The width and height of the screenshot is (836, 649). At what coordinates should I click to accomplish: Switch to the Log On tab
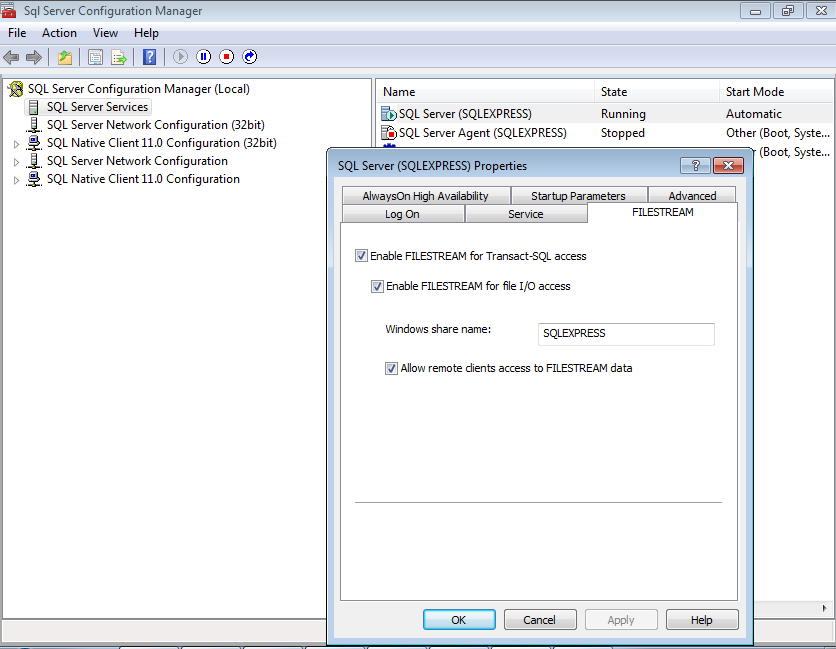point(403,214)
